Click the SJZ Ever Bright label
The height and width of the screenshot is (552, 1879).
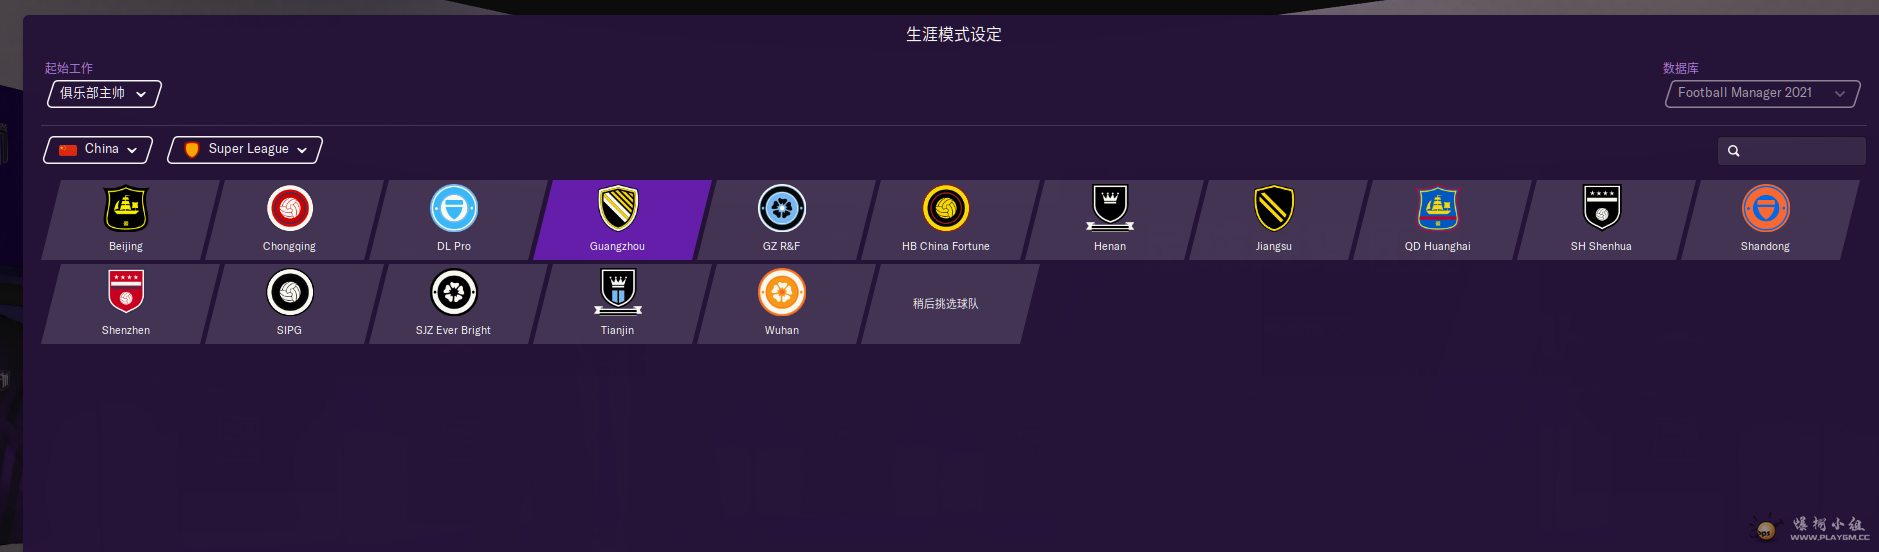454,330
